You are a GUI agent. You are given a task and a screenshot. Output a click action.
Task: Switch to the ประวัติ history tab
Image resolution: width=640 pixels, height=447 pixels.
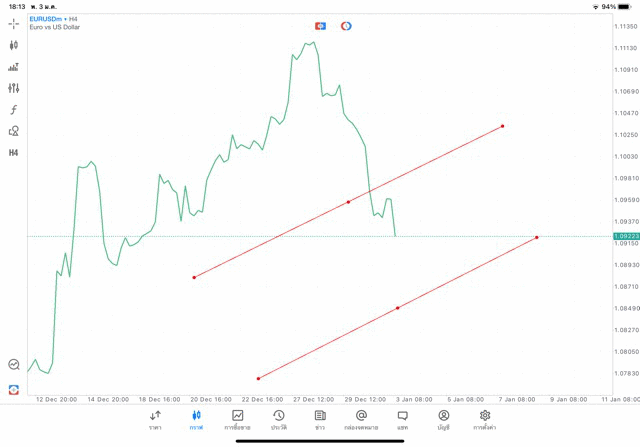(x=279, y=420)
